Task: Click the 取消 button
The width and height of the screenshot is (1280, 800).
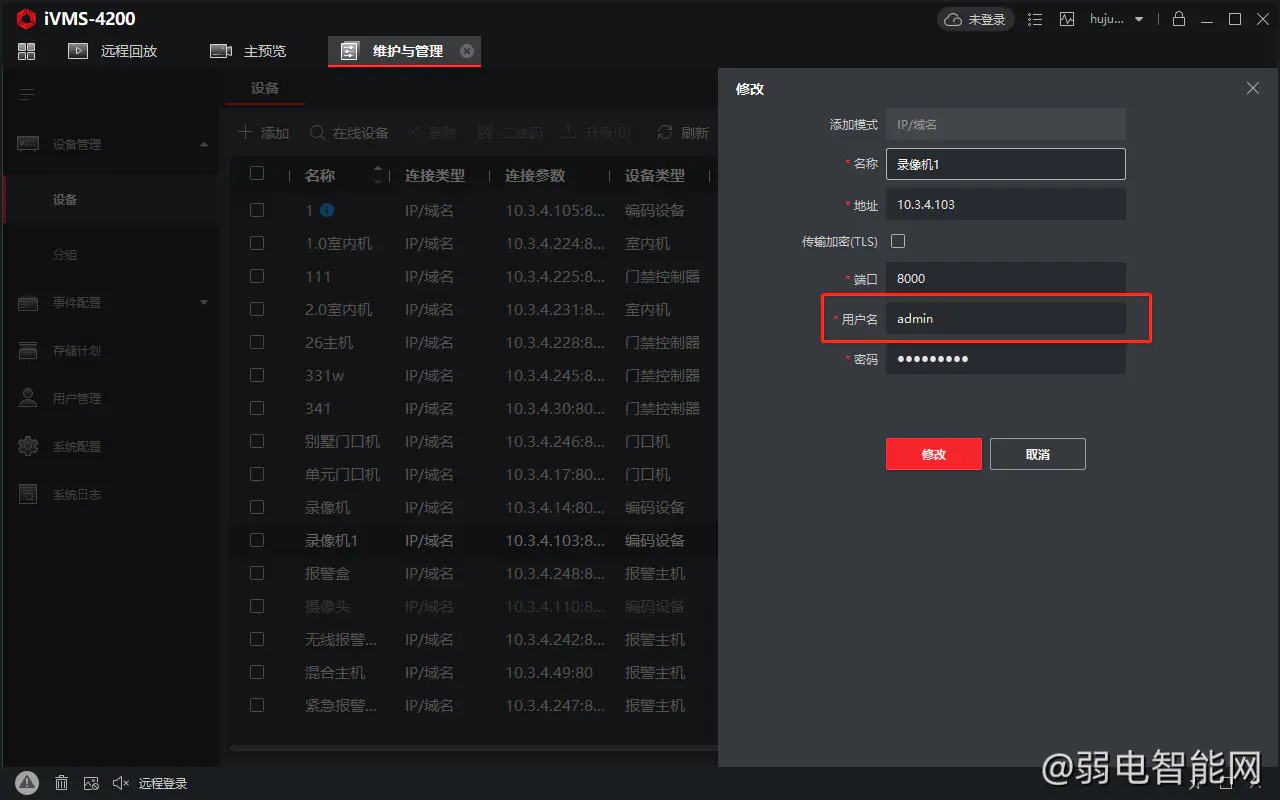Action: pos(1038,454)
